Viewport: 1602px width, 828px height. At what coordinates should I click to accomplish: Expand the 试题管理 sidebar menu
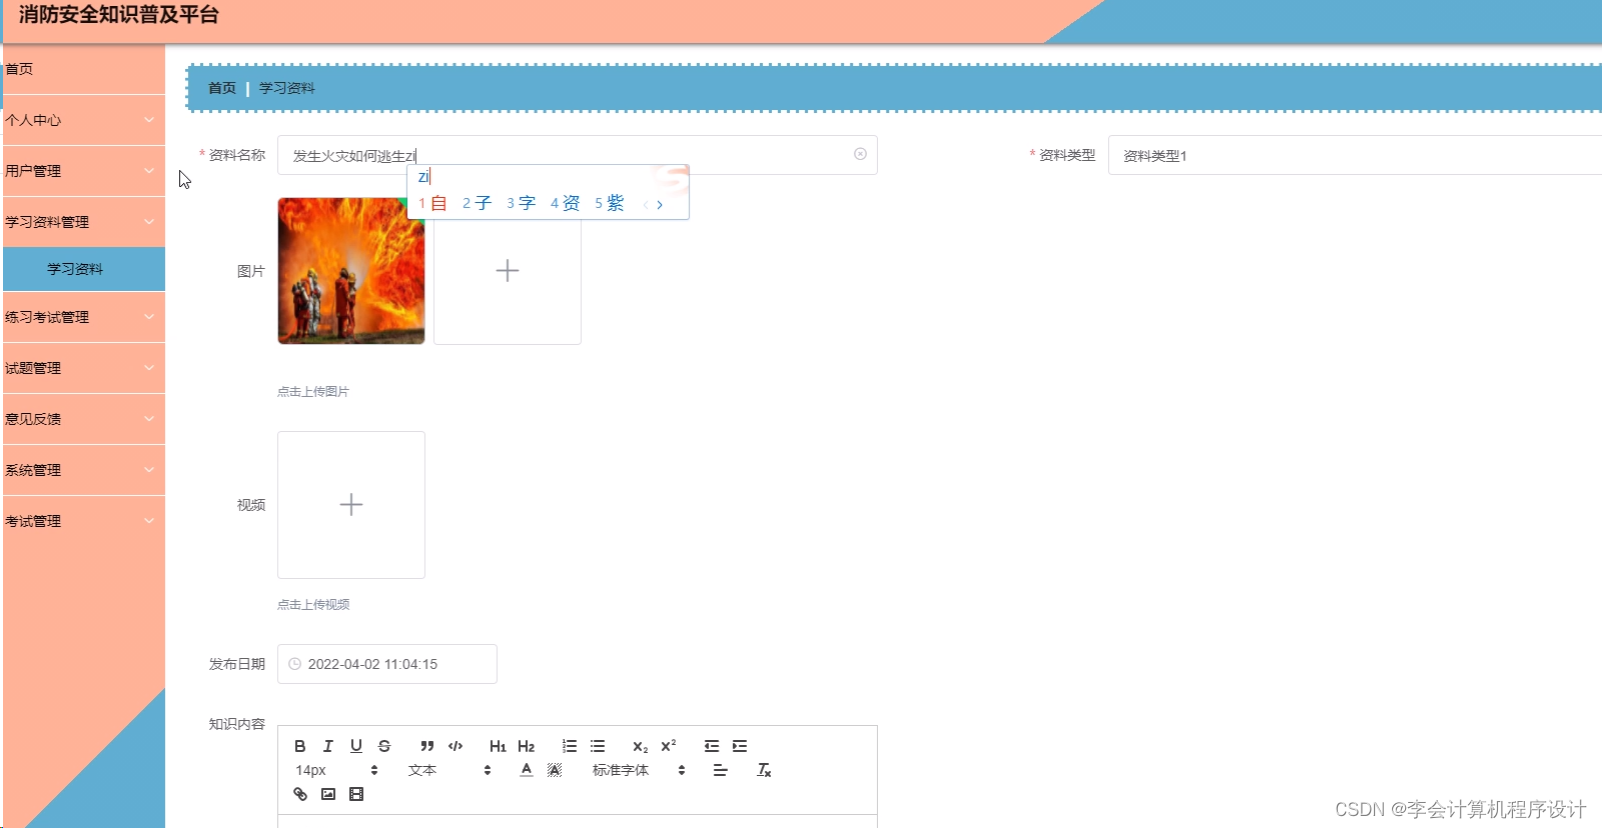pos(82,368)
